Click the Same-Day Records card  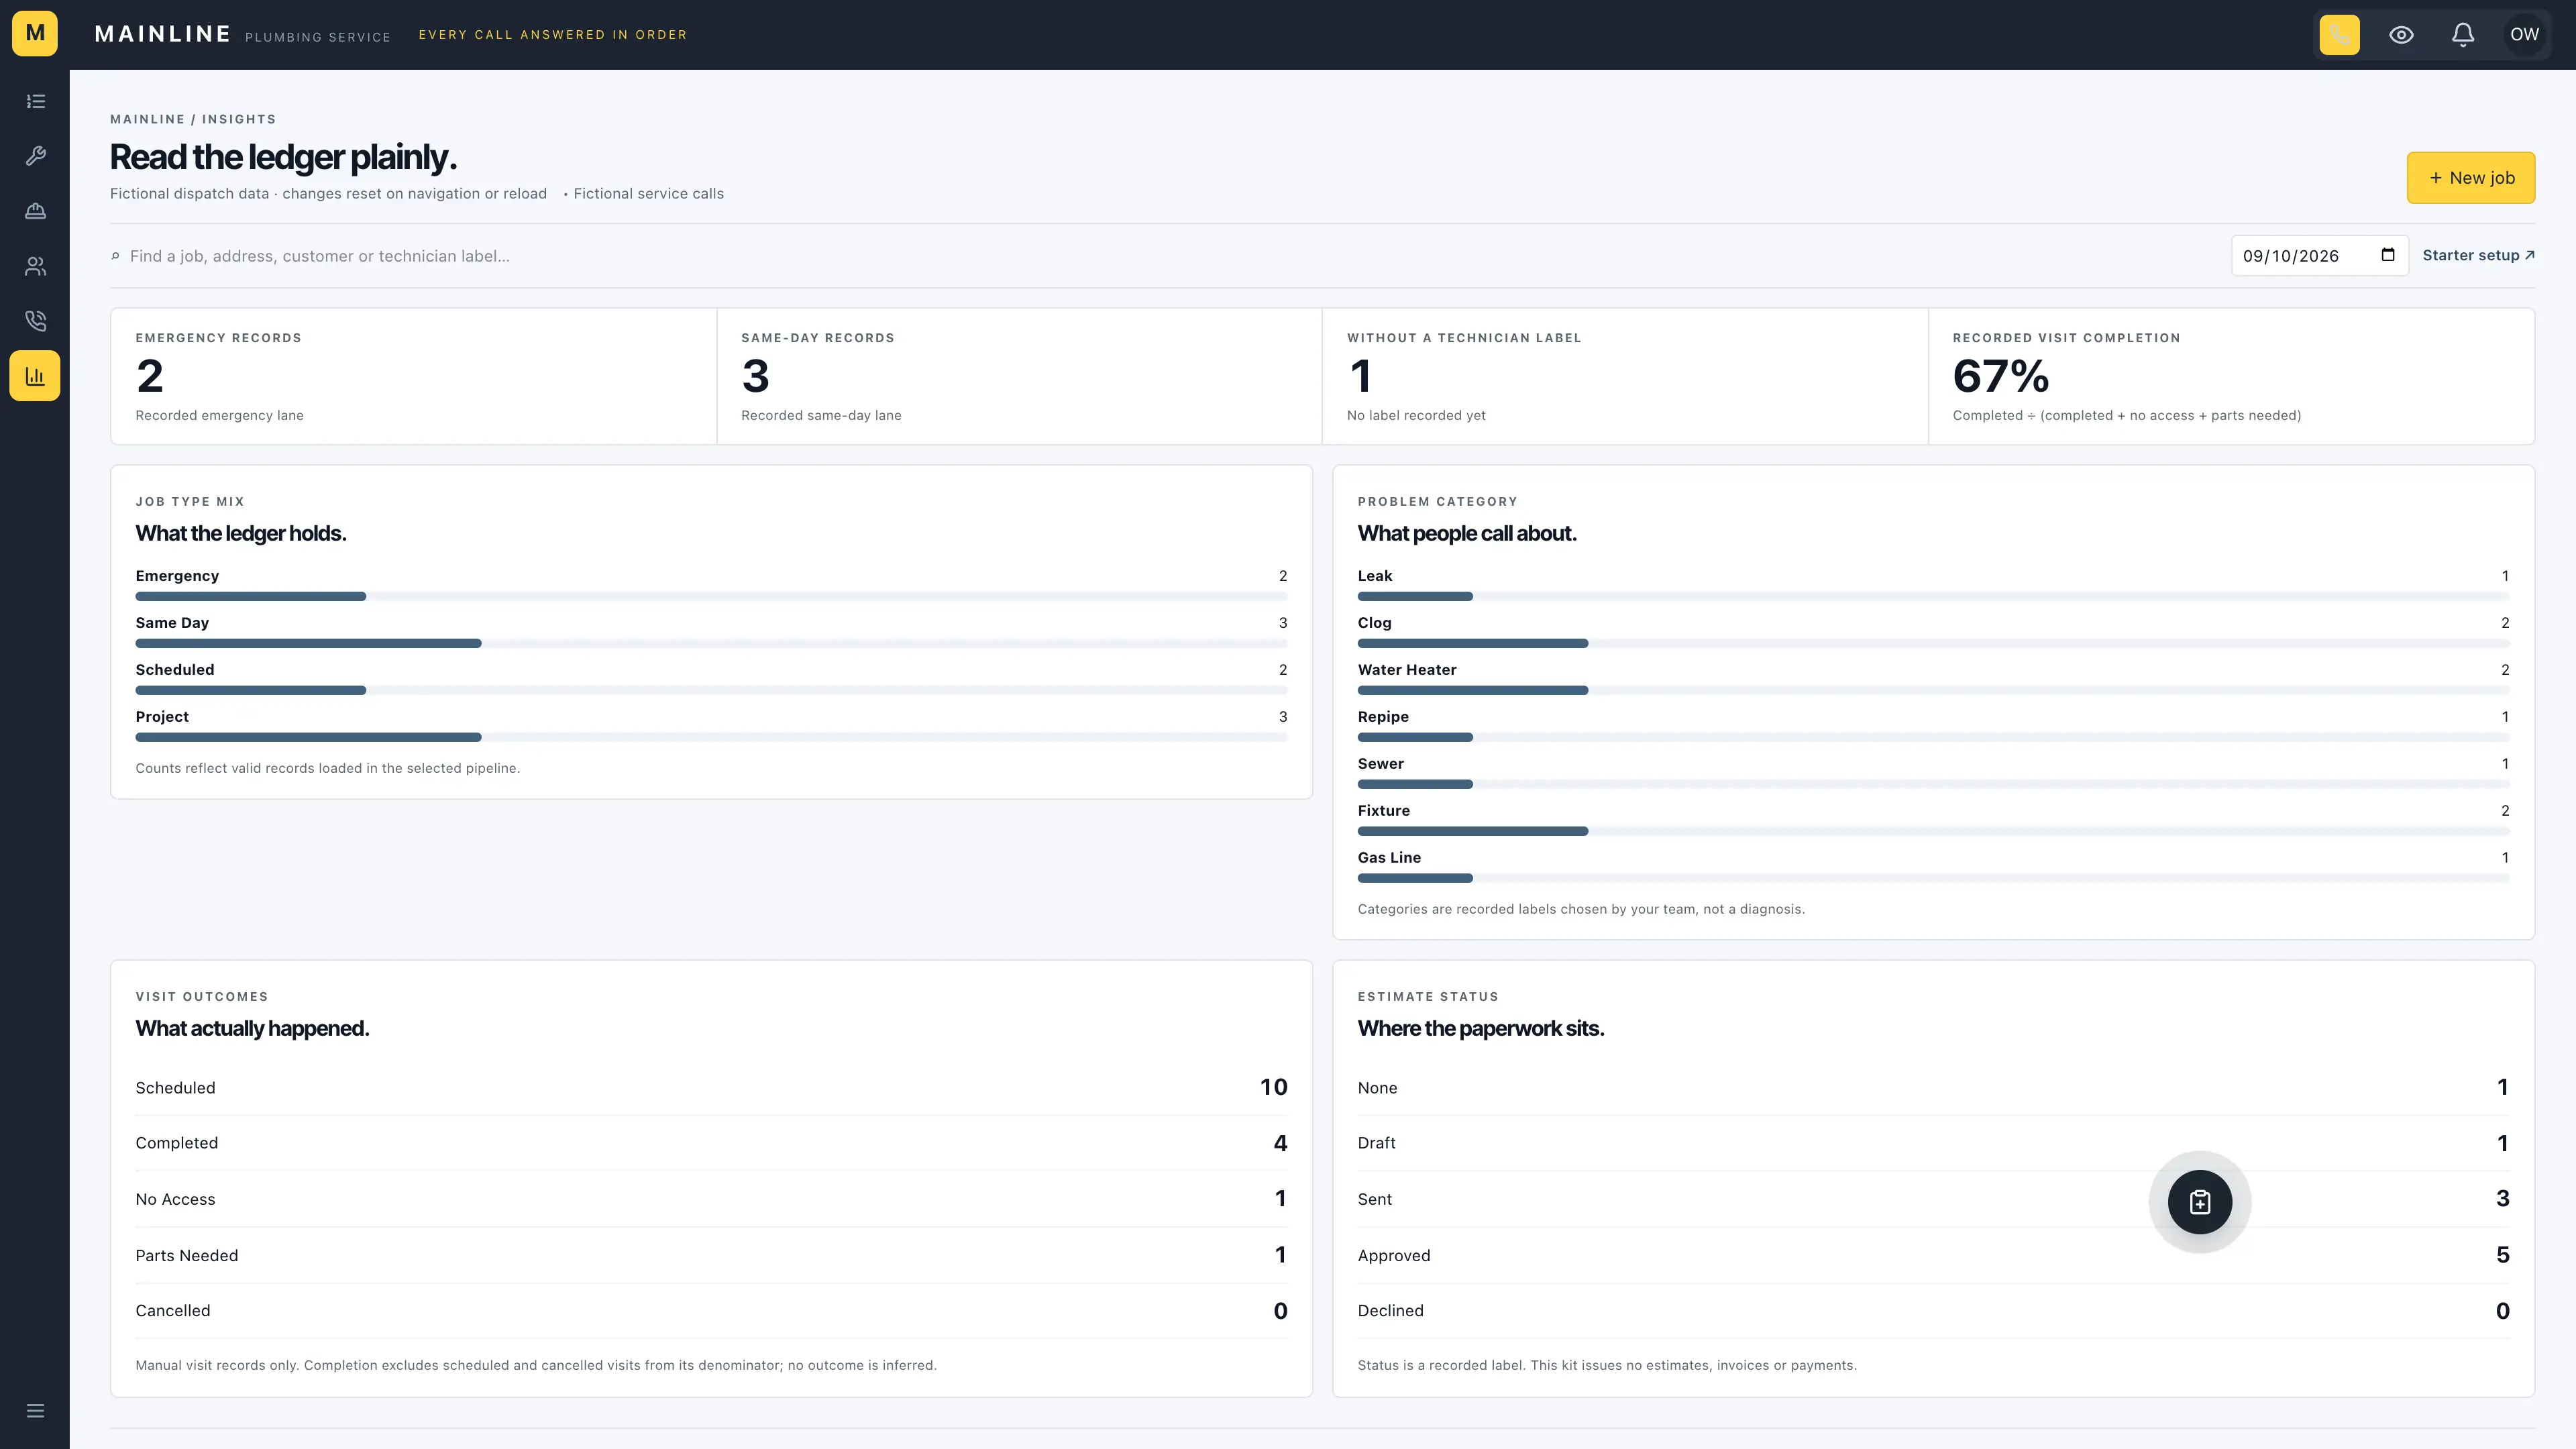point(1019,376)
